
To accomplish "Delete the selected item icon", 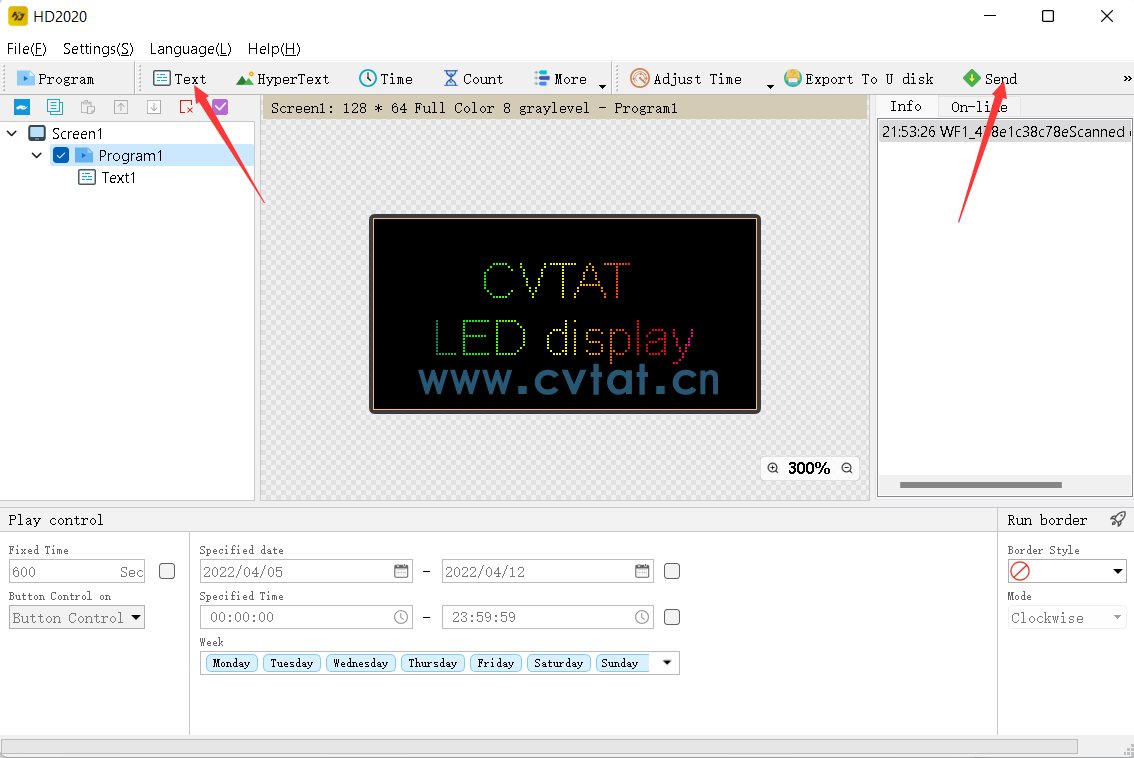I will [x=187, y=108].
